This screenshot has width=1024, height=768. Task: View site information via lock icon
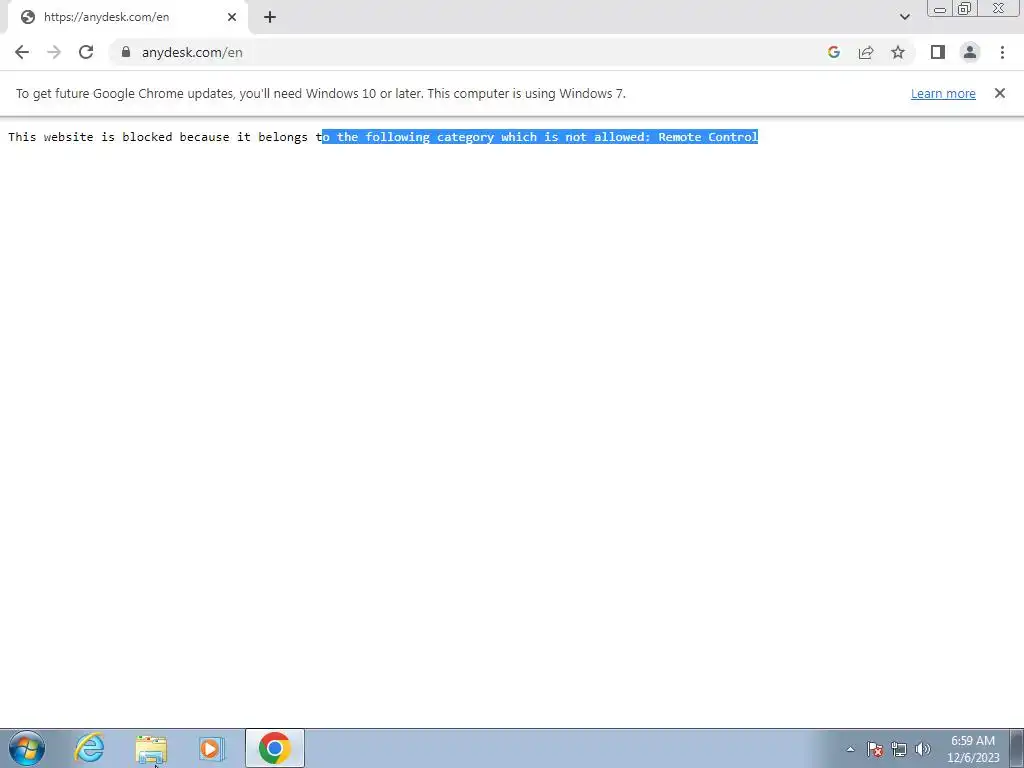pos(126,52)
